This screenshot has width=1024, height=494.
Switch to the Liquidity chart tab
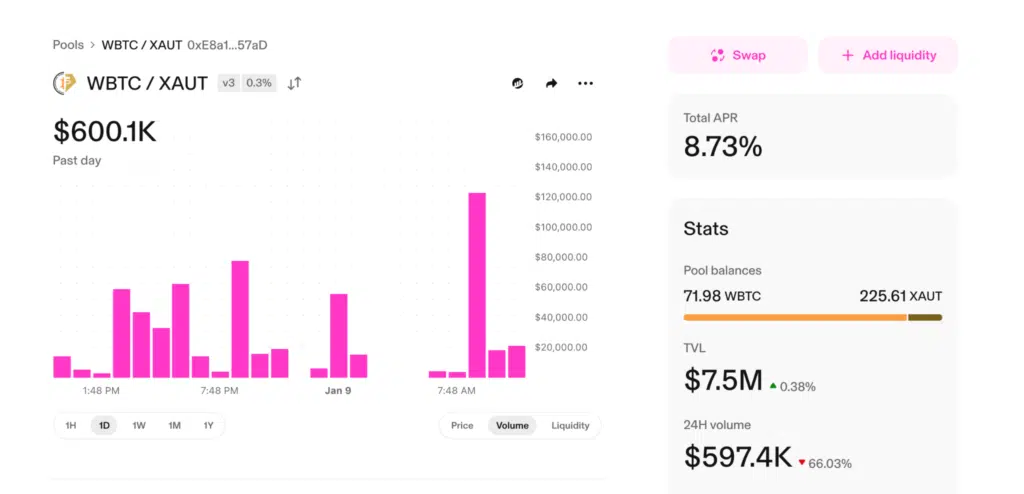(x=570, y=425)
